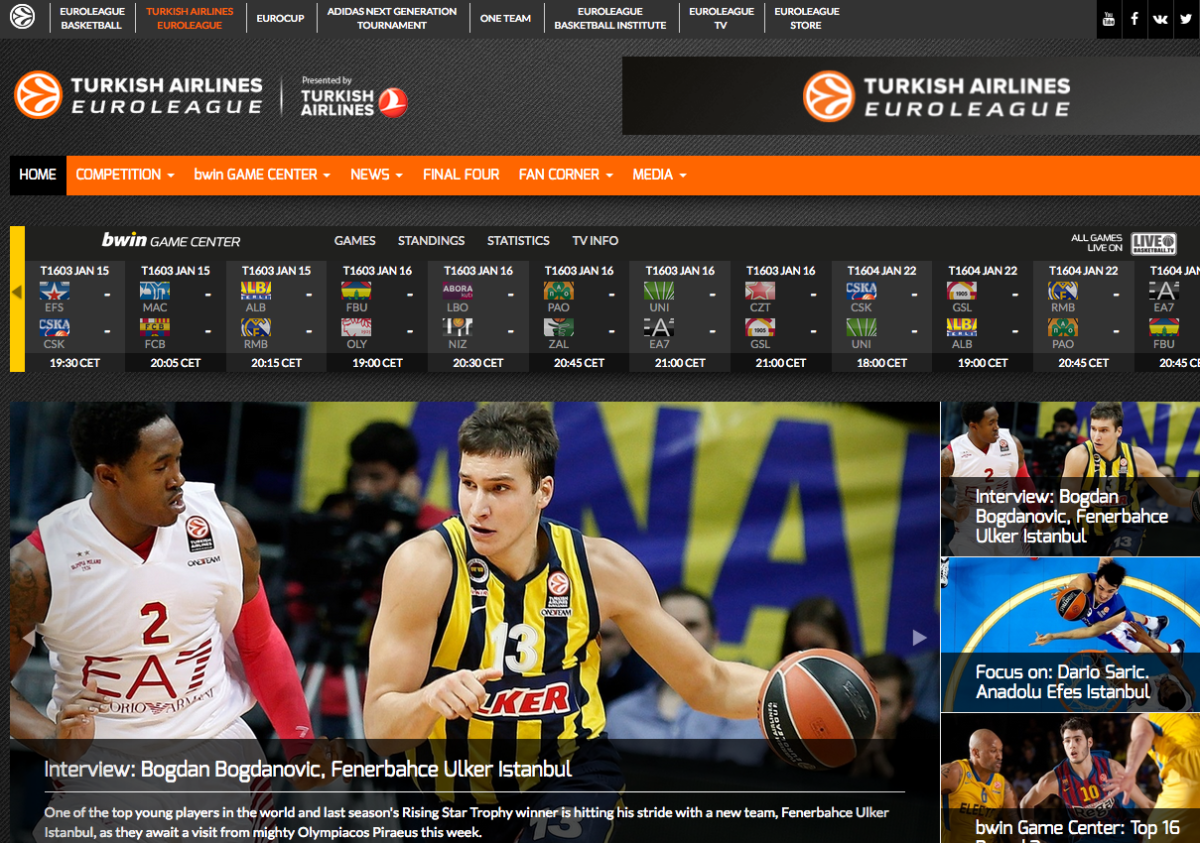Click the FCB team logo
1200x843 pixels.
[155, 327]
